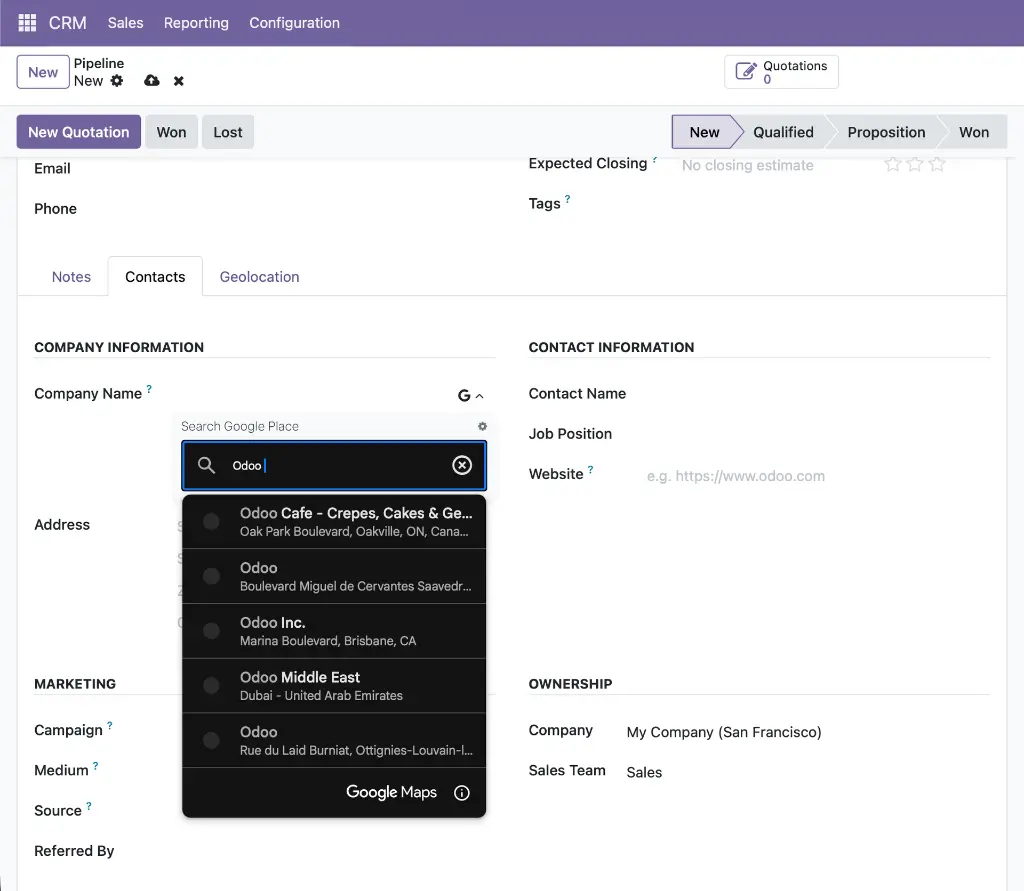This screenshot has width=1024, height=891.
Task: Click My Company (San Francisco) value
Action: [x=724, y=732]
